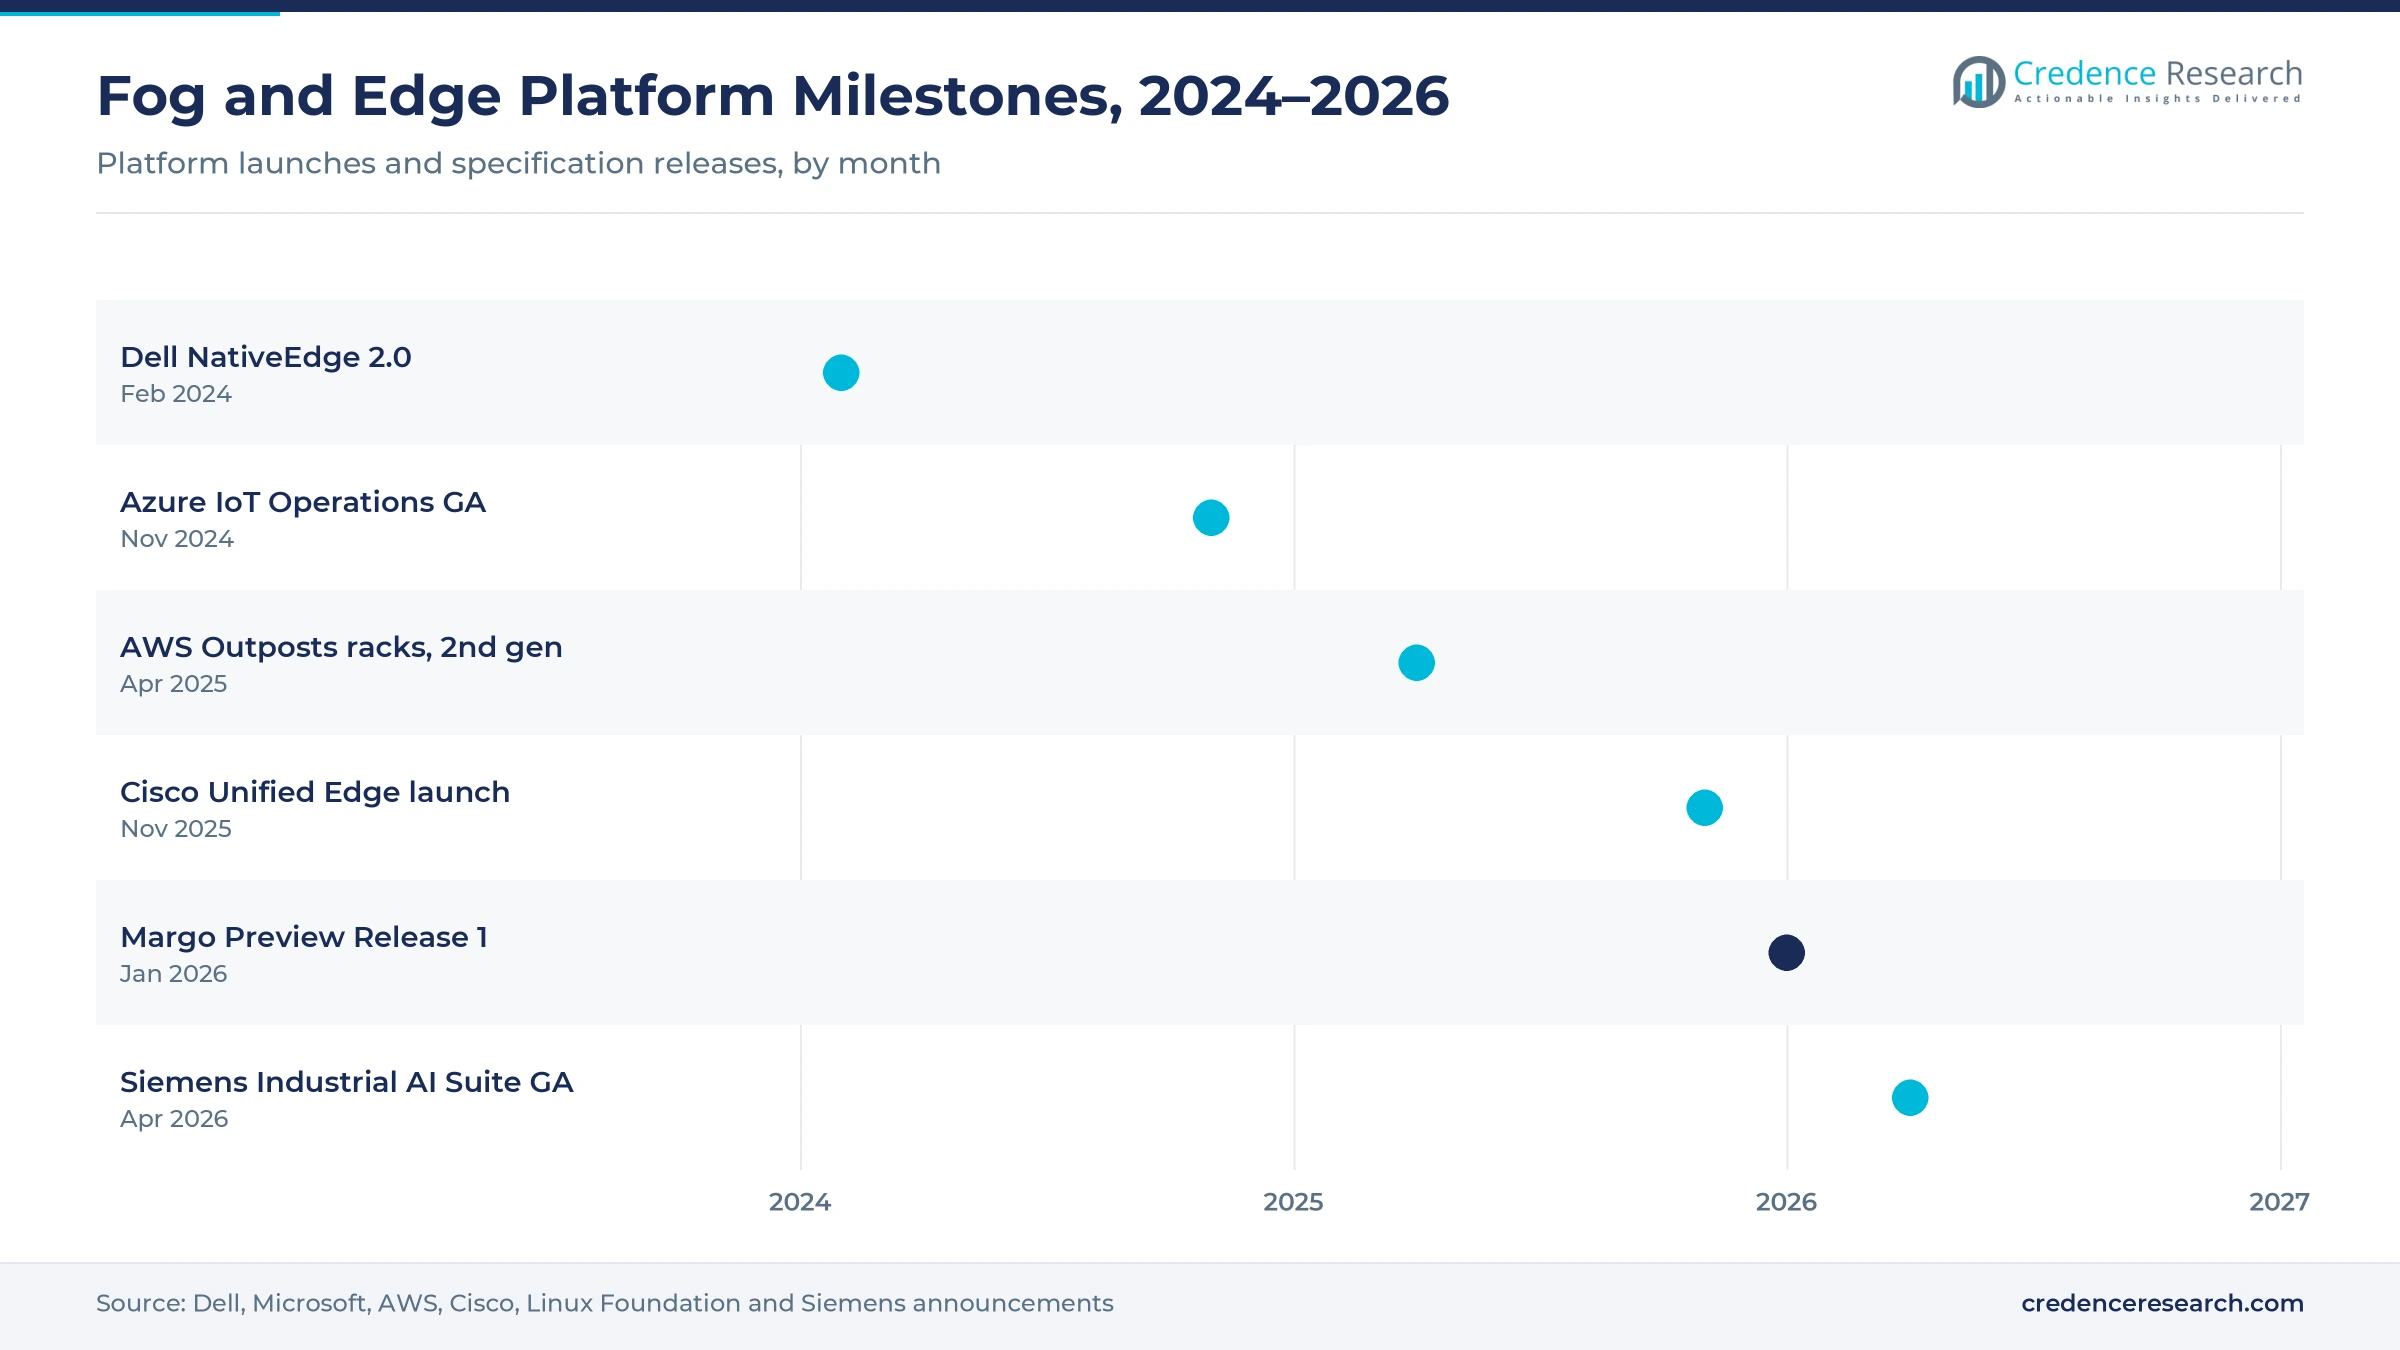Open the credenceresearch.com link in footer
Image resolution: width=2400 pixels, height=1350 pixels.
pos(2162,1303)
